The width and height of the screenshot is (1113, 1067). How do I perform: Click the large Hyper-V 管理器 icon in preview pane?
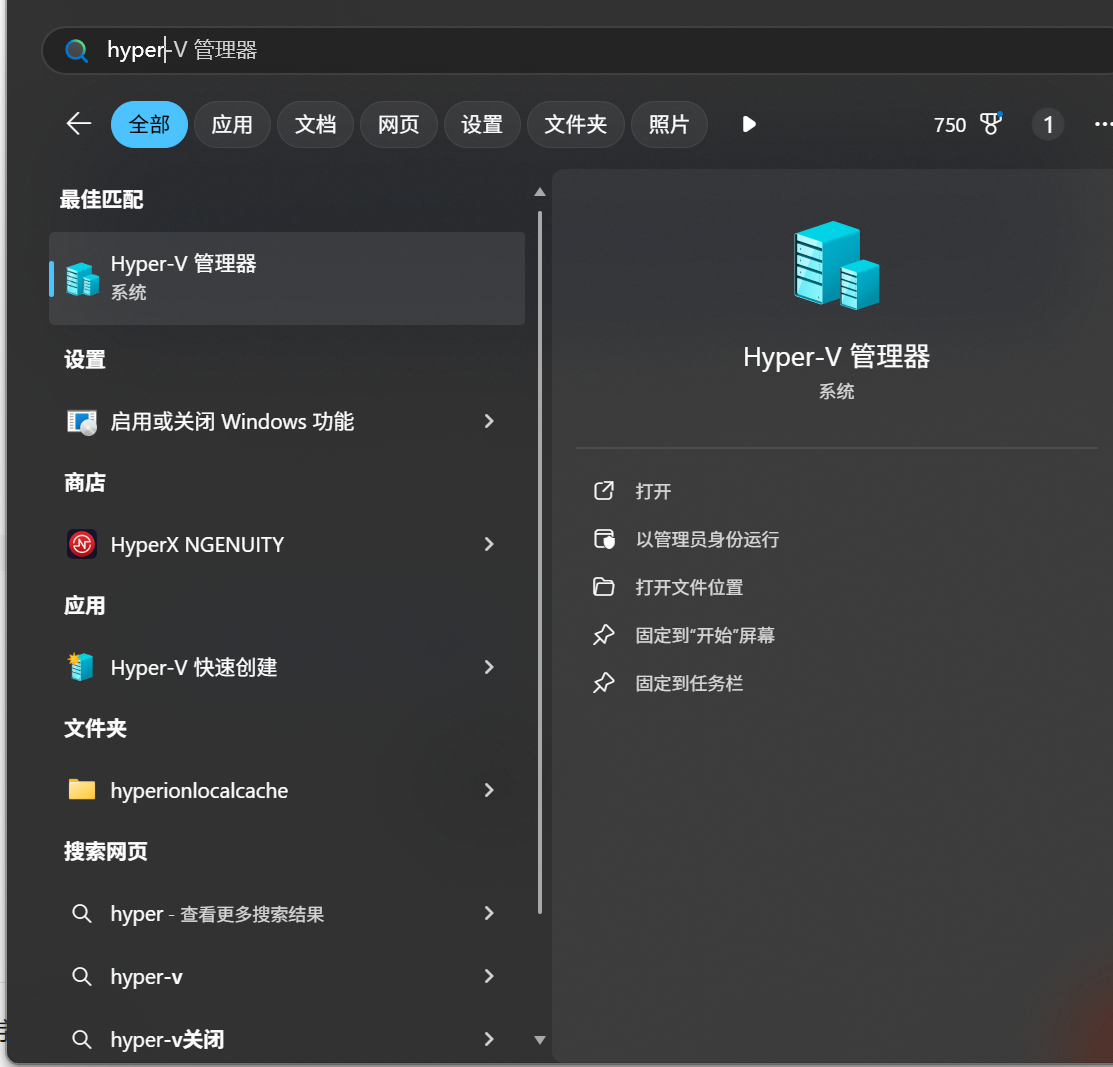pos(836,265)
